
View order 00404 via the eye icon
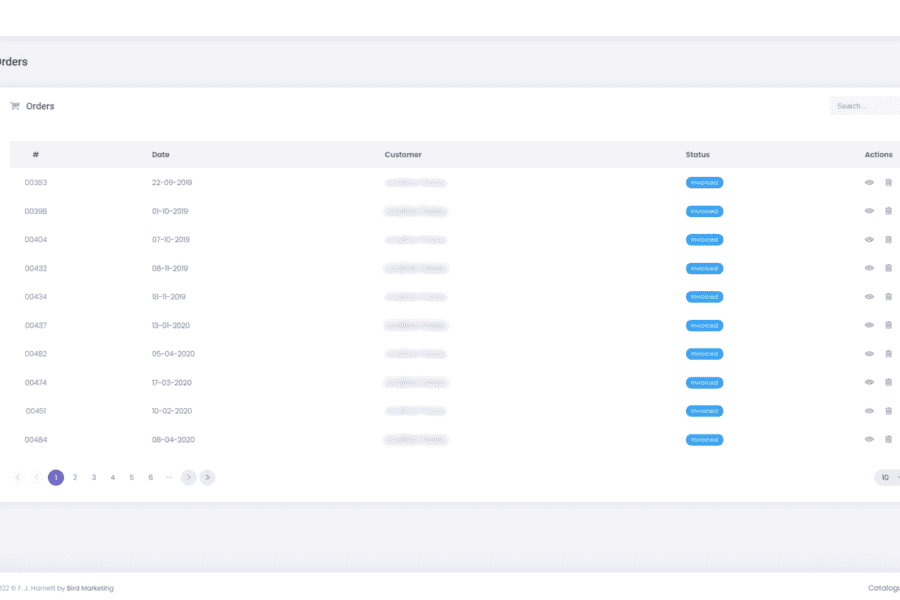869,240
